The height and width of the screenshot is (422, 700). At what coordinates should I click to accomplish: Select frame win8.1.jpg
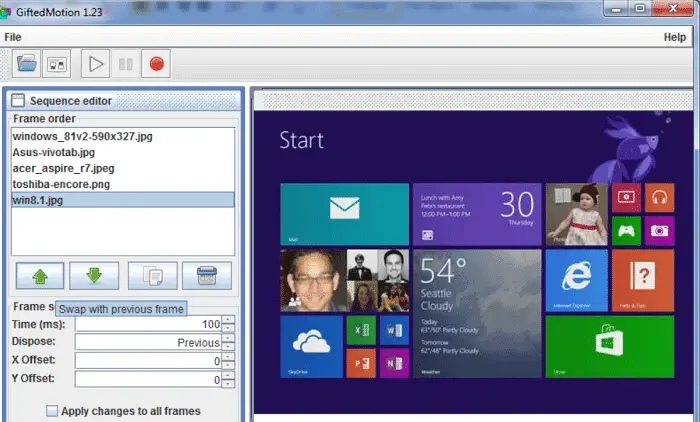click(123, 200)
